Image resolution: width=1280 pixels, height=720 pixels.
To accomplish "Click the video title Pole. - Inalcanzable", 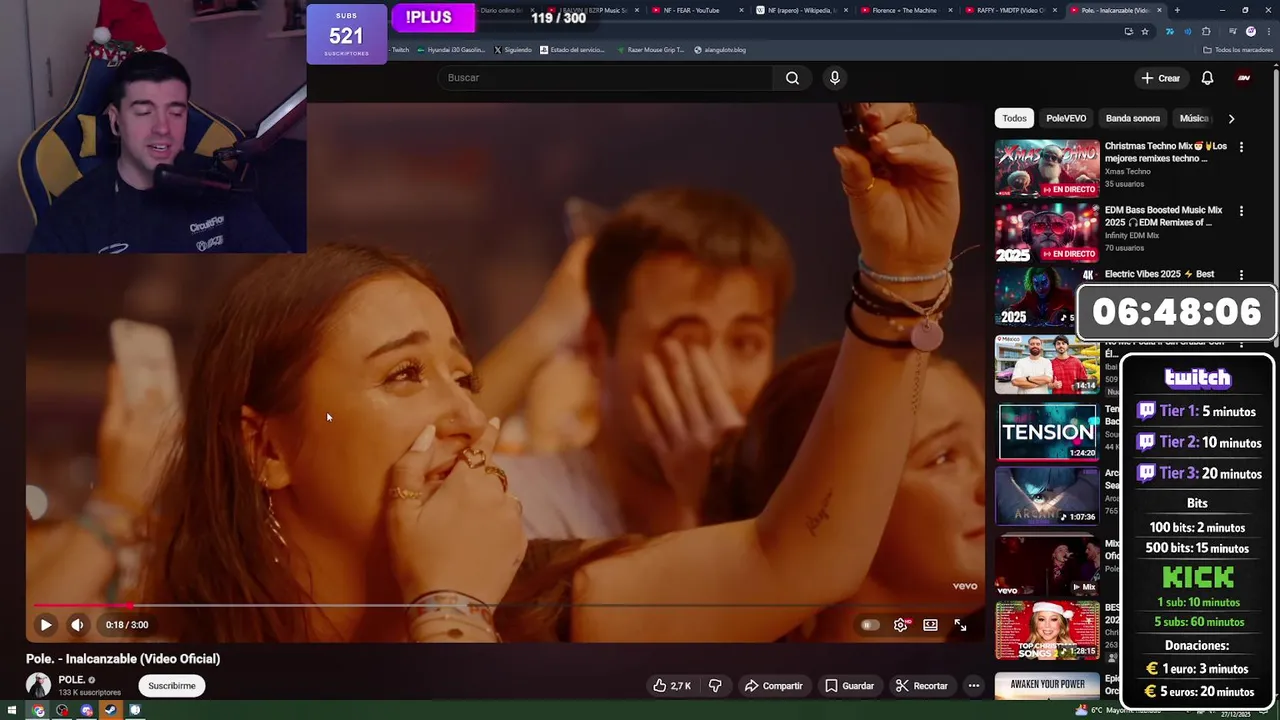I will (x=123, y=658).
